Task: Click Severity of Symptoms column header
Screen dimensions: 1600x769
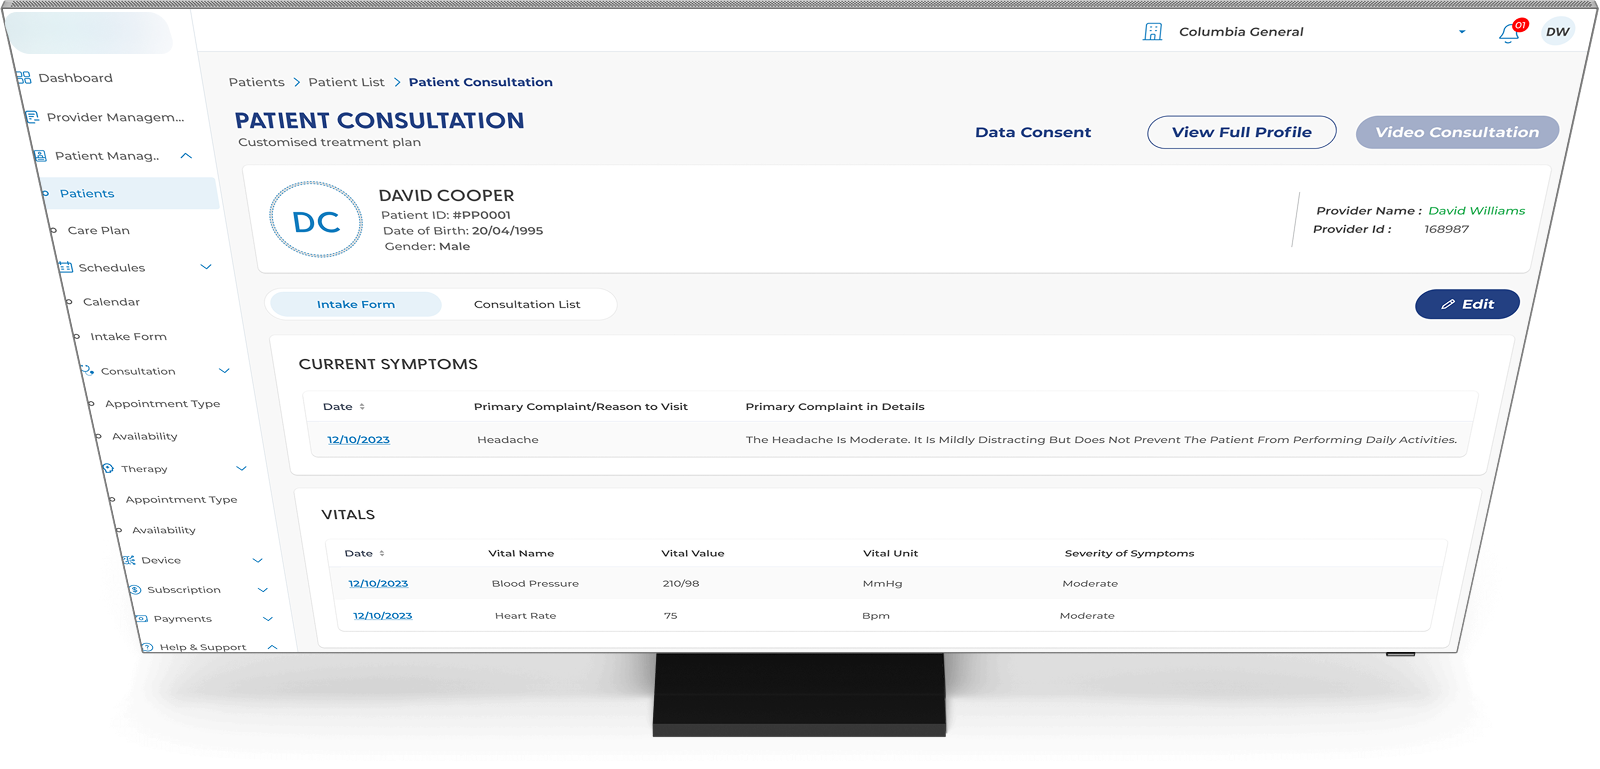Action: (x=1129, y=554)
